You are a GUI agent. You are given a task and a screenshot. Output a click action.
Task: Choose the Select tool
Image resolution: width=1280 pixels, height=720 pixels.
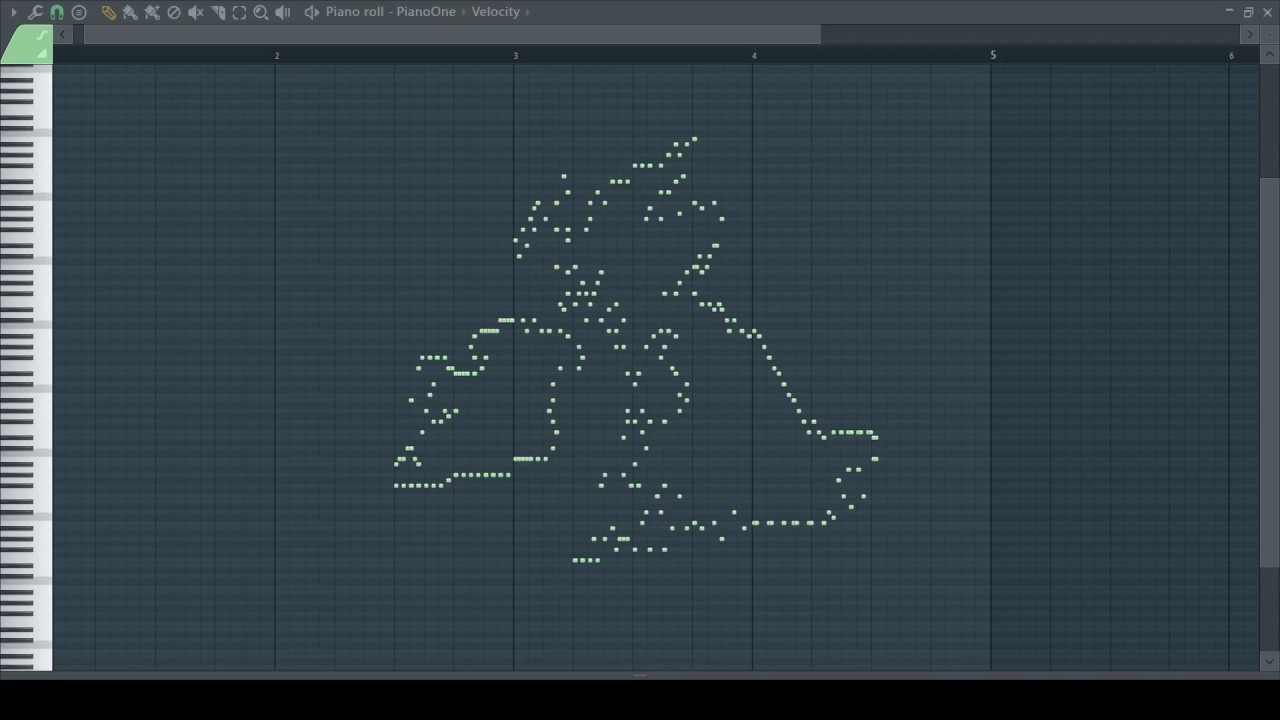(x=239, y=12)
